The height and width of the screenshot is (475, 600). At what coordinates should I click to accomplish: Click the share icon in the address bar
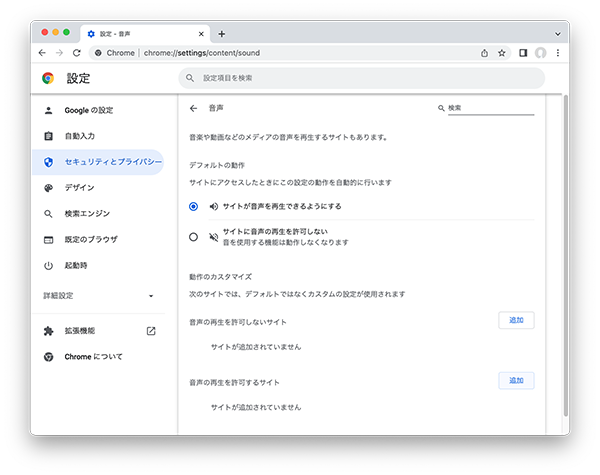[484, 53]
